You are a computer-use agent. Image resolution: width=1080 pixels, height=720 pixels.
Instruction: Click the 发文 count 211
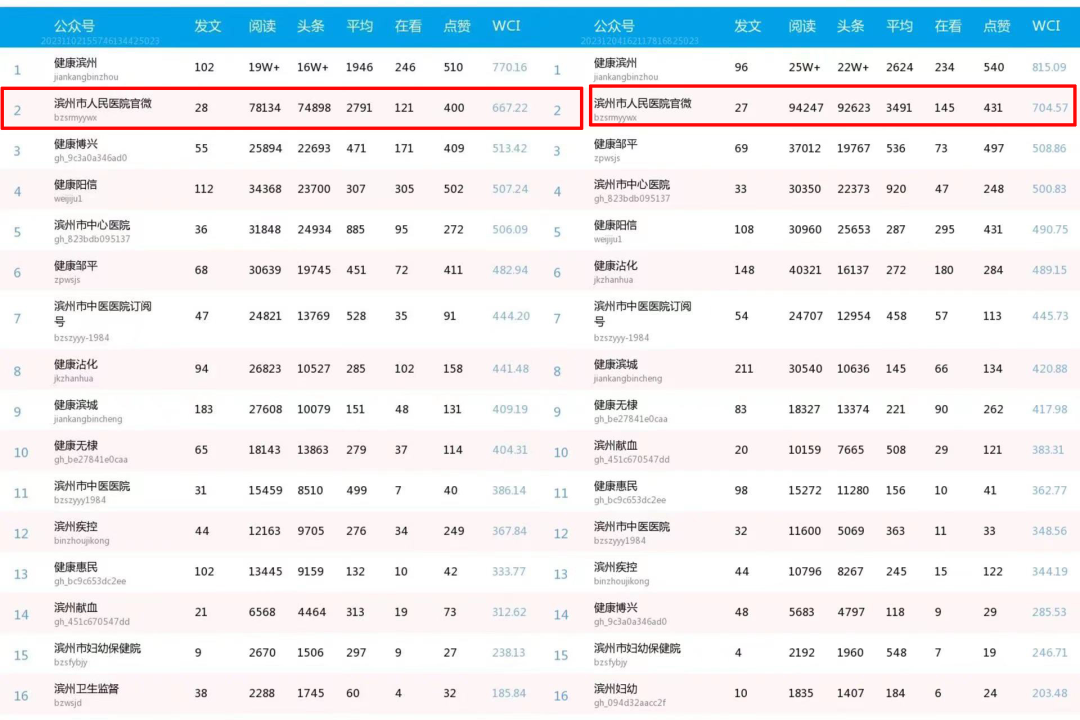point(744,369)
